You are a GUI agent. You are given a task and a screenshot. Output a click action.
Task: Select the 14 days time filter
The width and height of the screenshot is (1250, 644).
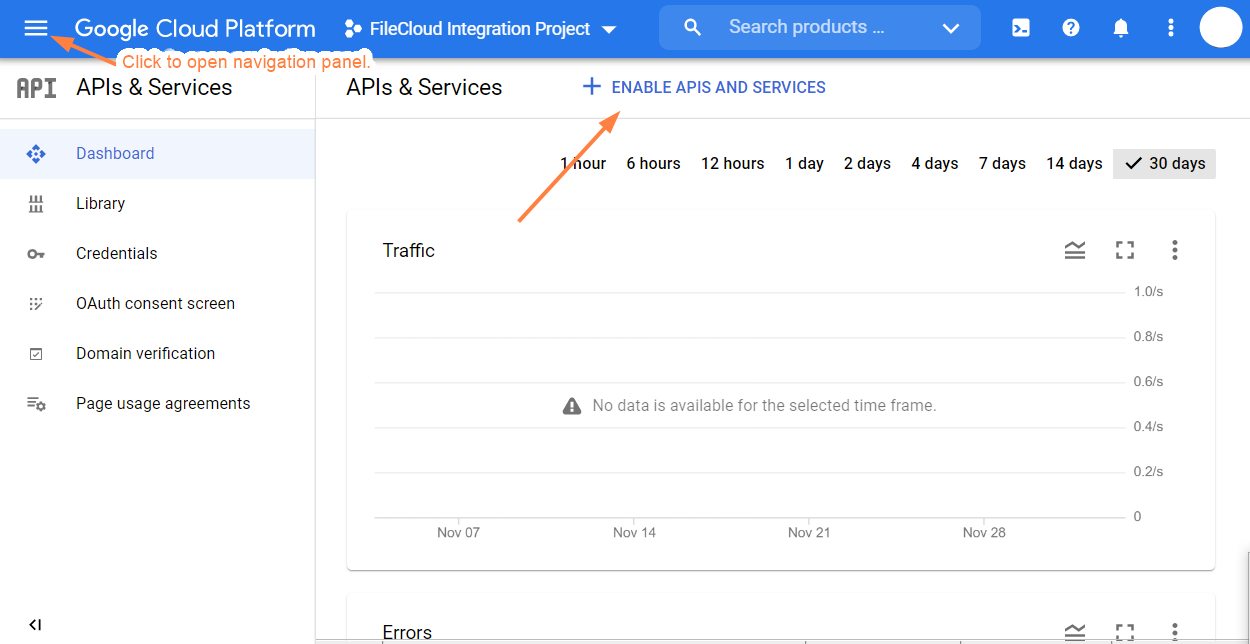[x=1073, y=163]
